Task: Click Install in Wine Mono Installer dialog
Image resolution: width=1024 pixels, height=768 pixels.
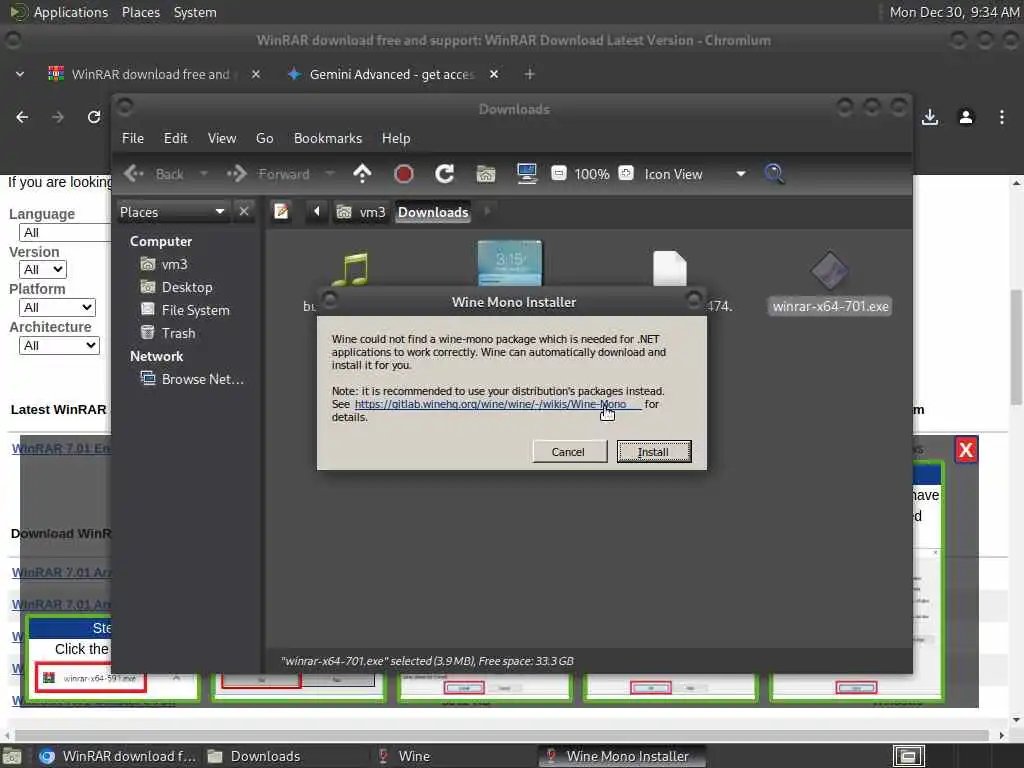Action: coord(654,452)
